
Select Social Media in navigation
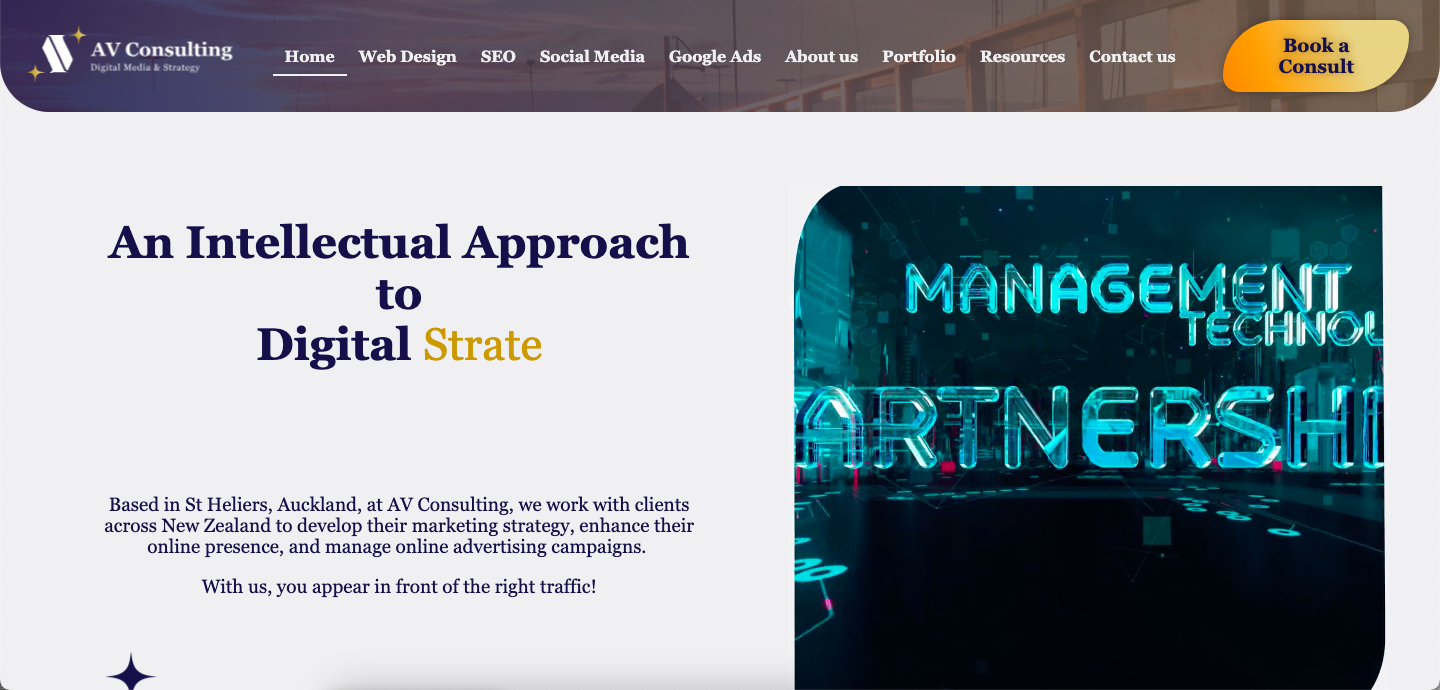tap(592, 57)
